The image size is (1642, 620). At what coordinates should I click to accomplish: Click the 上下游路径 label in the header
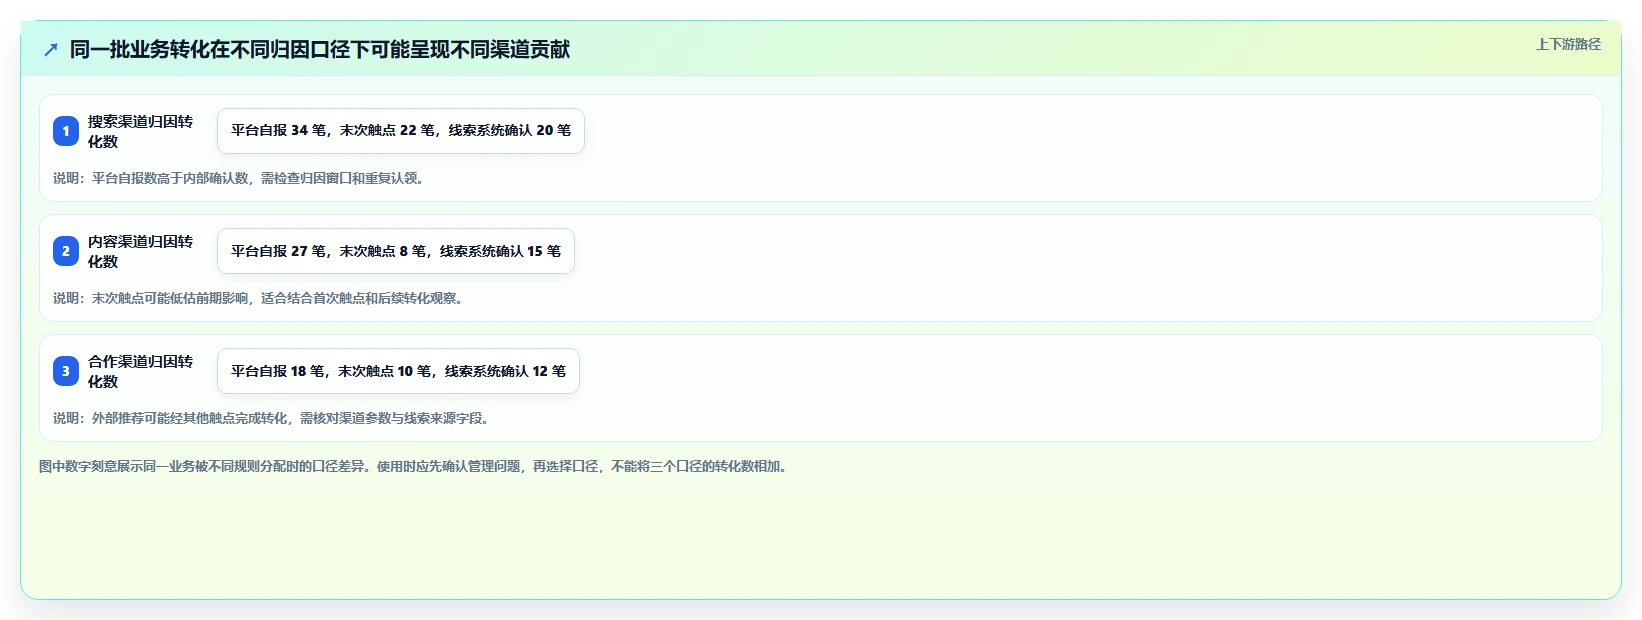pos(1568,44)
